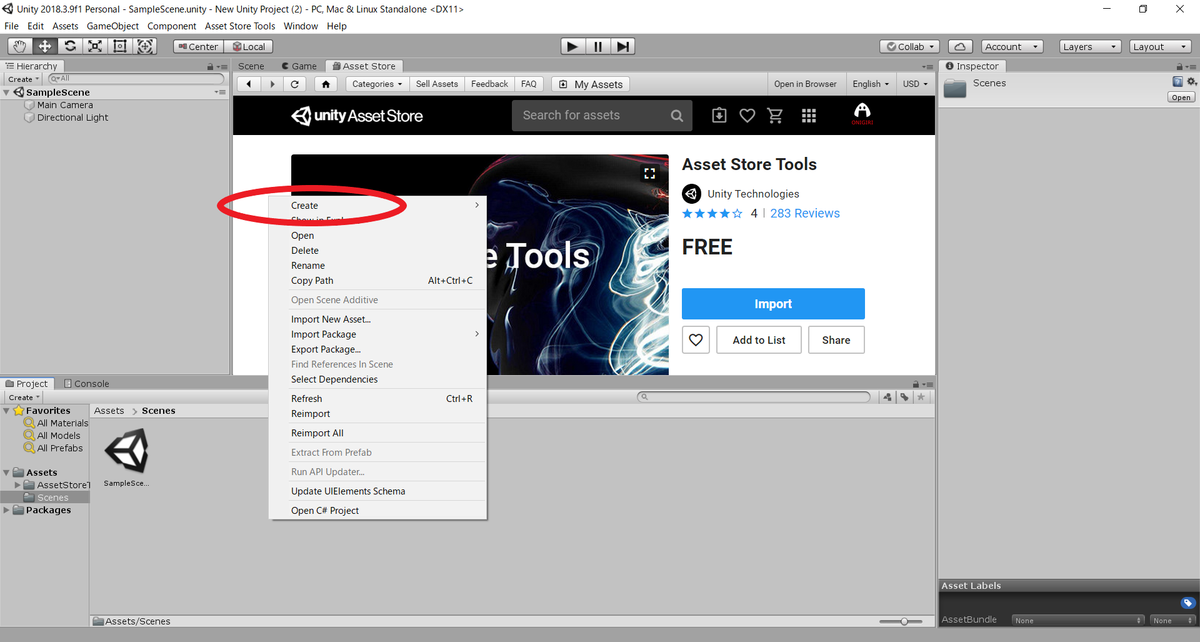
Task: Open the GameObject menu
Action: pos(112,26)
